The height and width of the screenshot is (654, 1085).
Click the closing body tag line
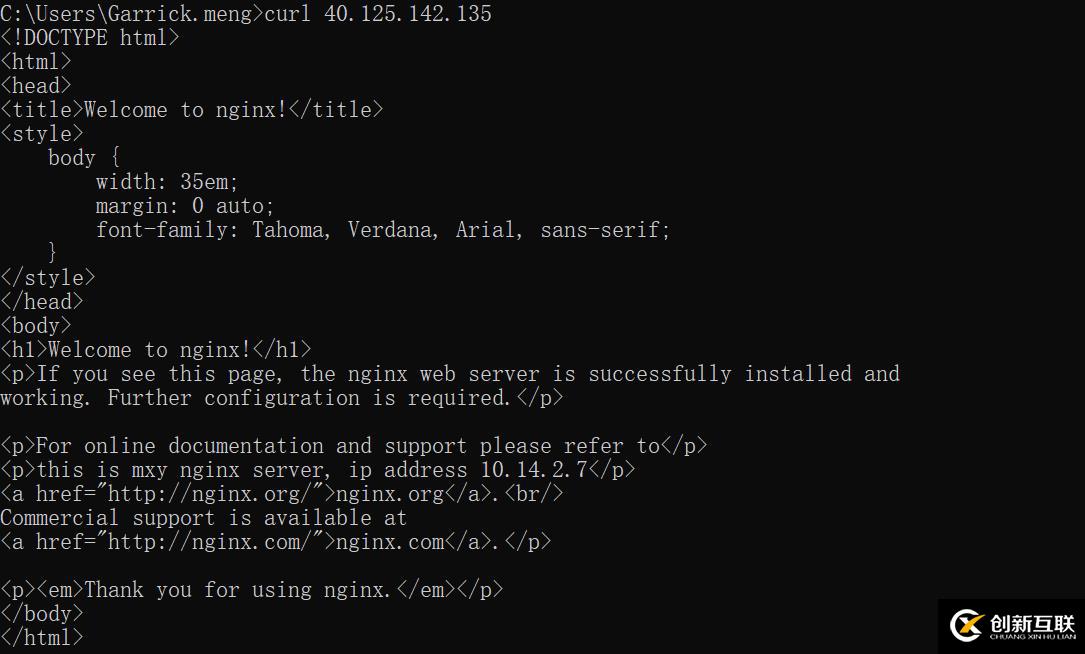(x=42, y=614)
